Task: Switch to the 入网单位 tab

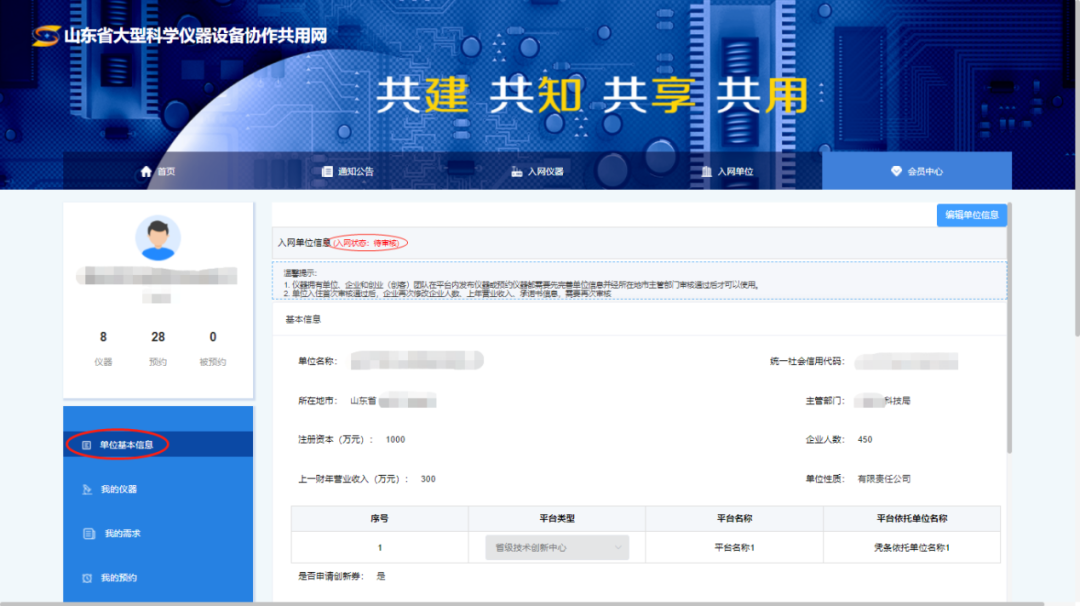Action: click(x=735, y=171)
